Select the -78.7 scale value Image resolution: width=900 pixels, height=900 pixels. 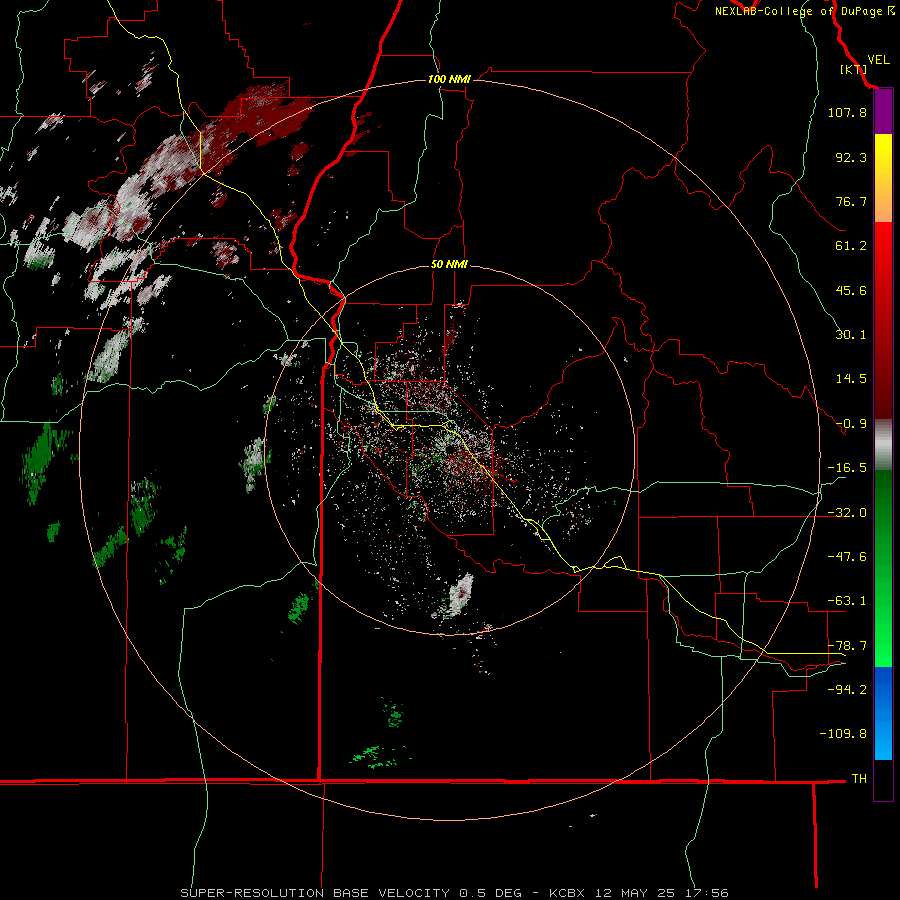(847, 646)
